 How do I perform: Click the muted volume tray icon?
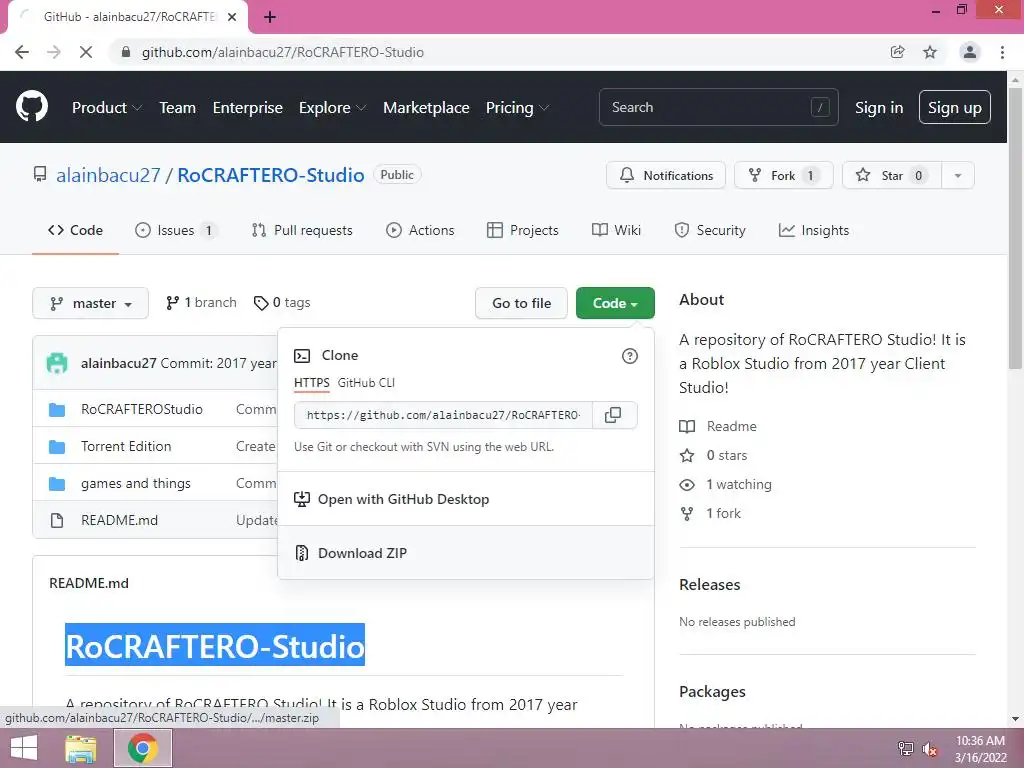[930, 749]
